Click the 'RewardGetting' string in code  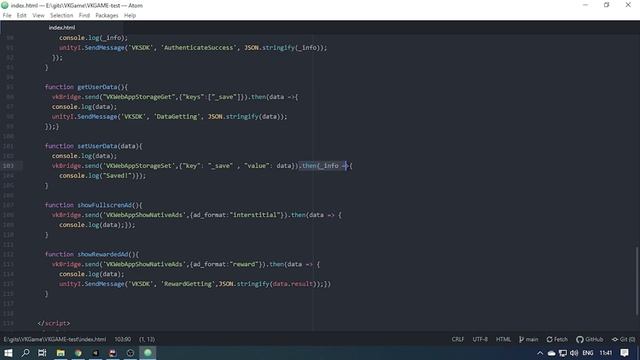pyautogui.click(x=188, y=284)
